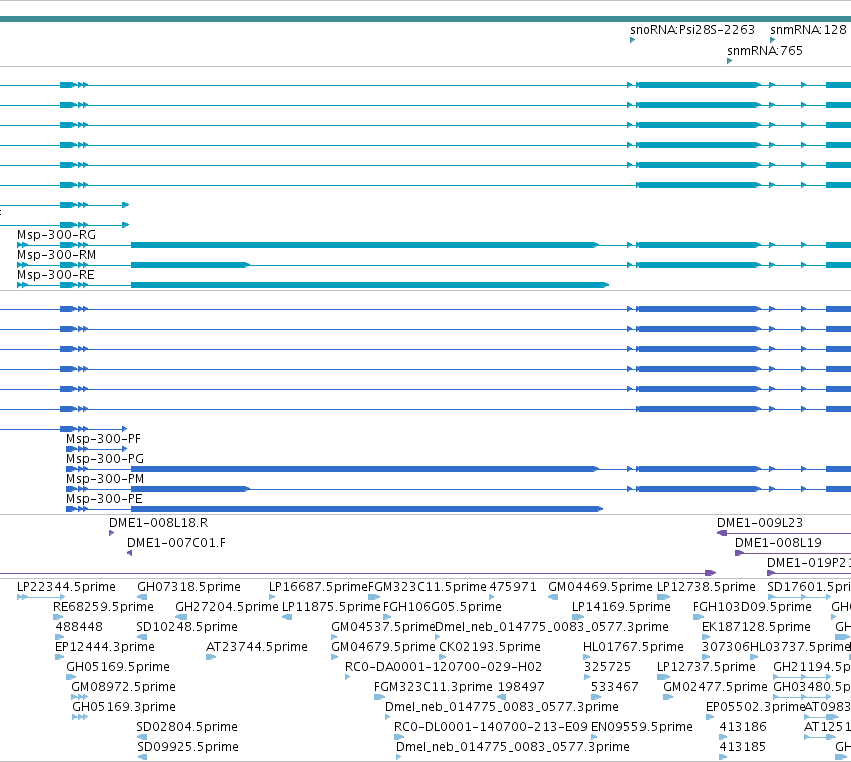Click the 198497 feature label
The width and height of the screenshot is (851, 762).
pyautogui.click(x=521, y=688)
